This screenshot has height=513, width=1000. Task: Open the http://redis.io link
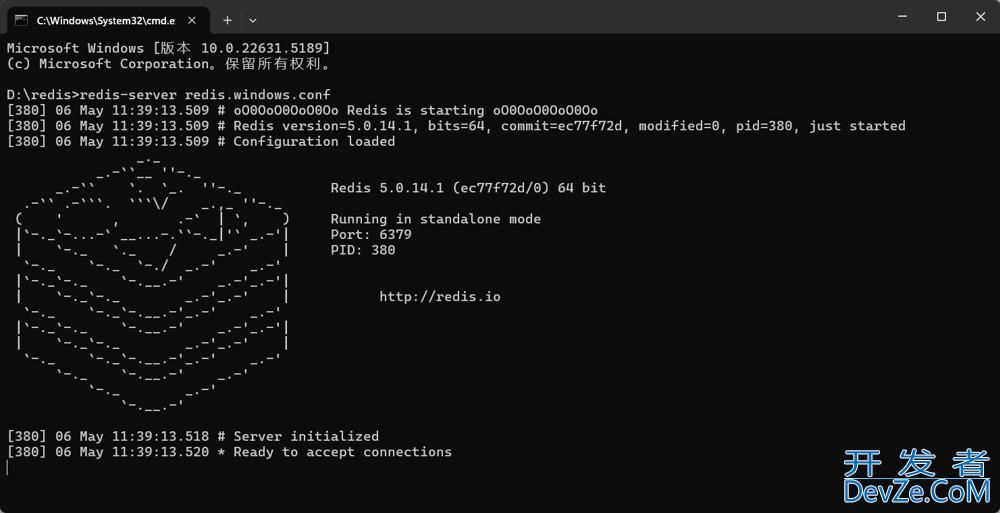(x=440, y=297)
